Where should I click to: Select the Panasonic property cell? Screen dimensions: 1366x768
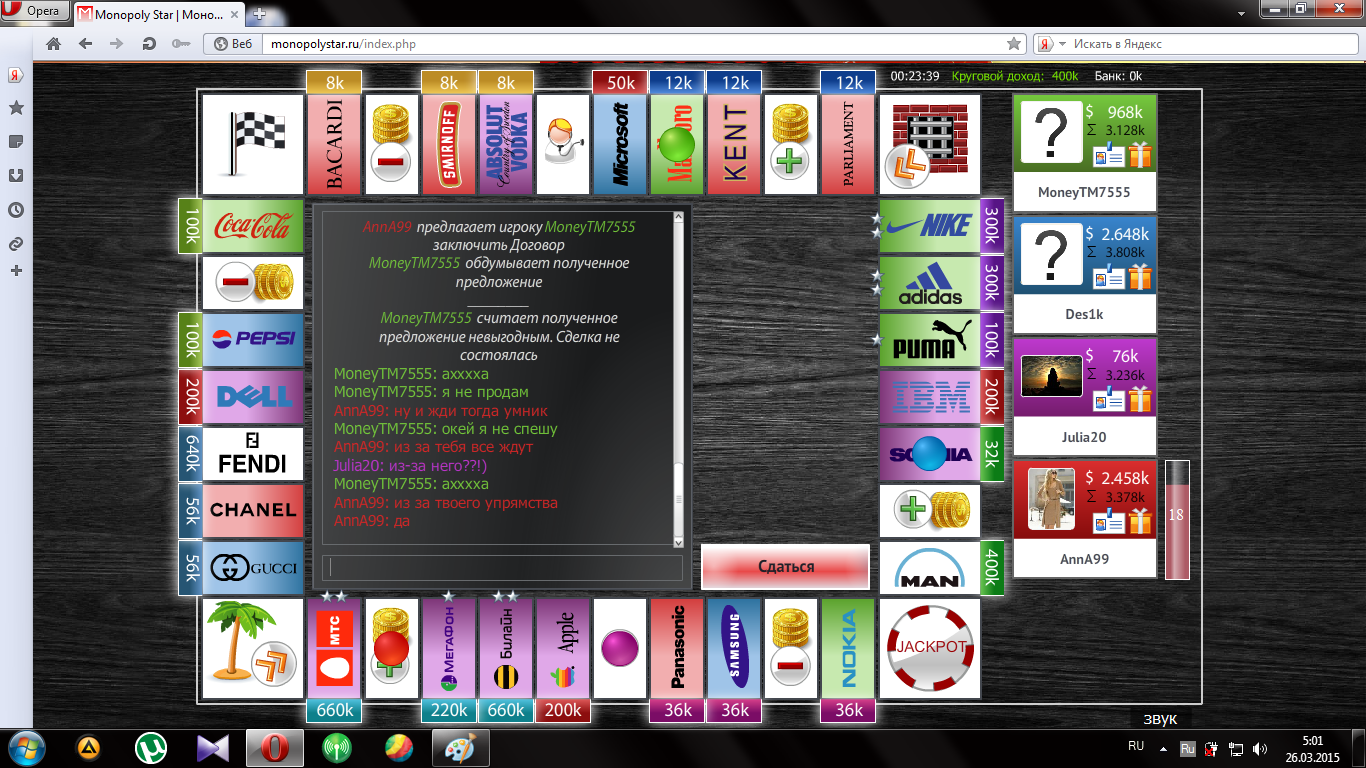(x=677, y=648)
